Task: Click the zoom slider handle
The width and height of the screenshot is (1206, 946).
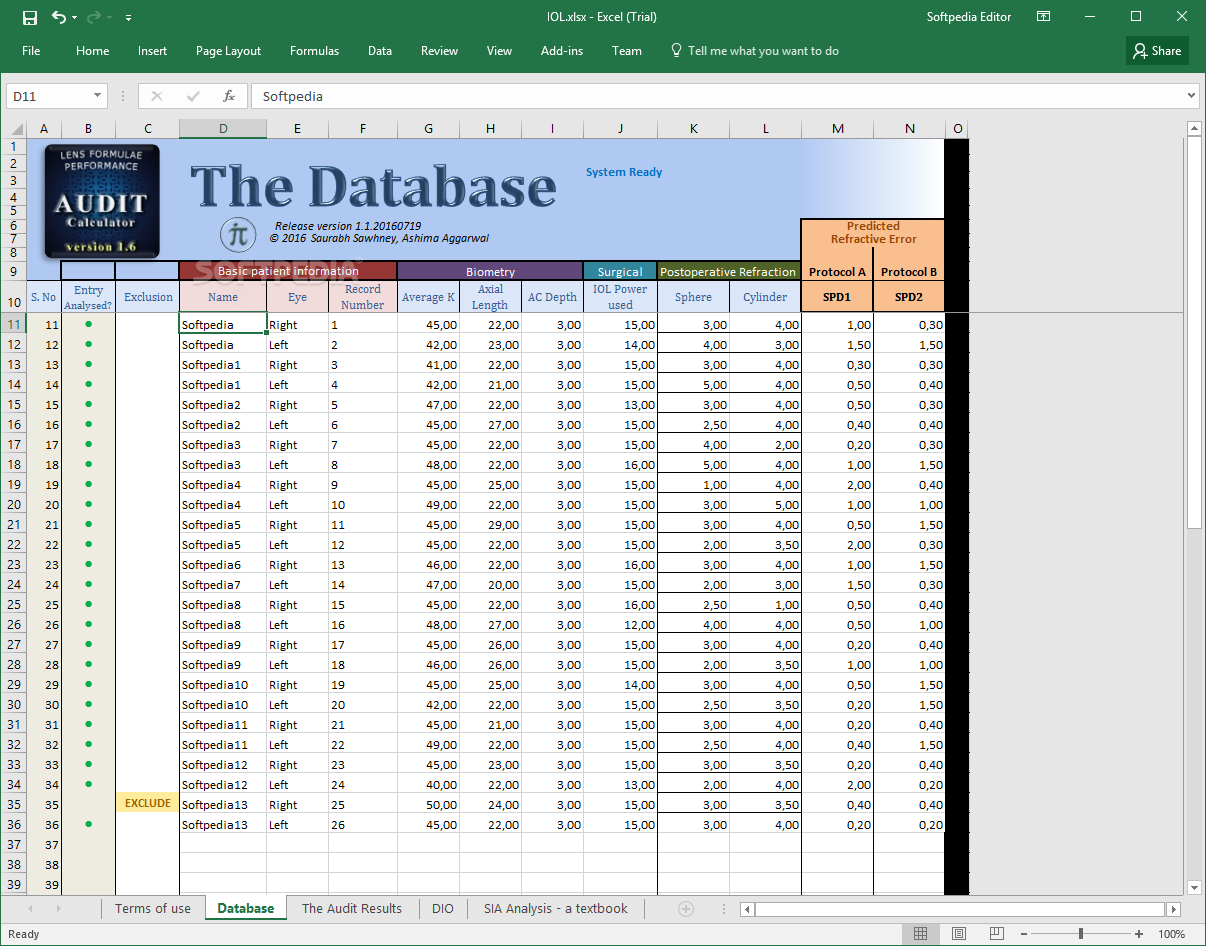Action: pyautogui.click(x=1081, y=934)
